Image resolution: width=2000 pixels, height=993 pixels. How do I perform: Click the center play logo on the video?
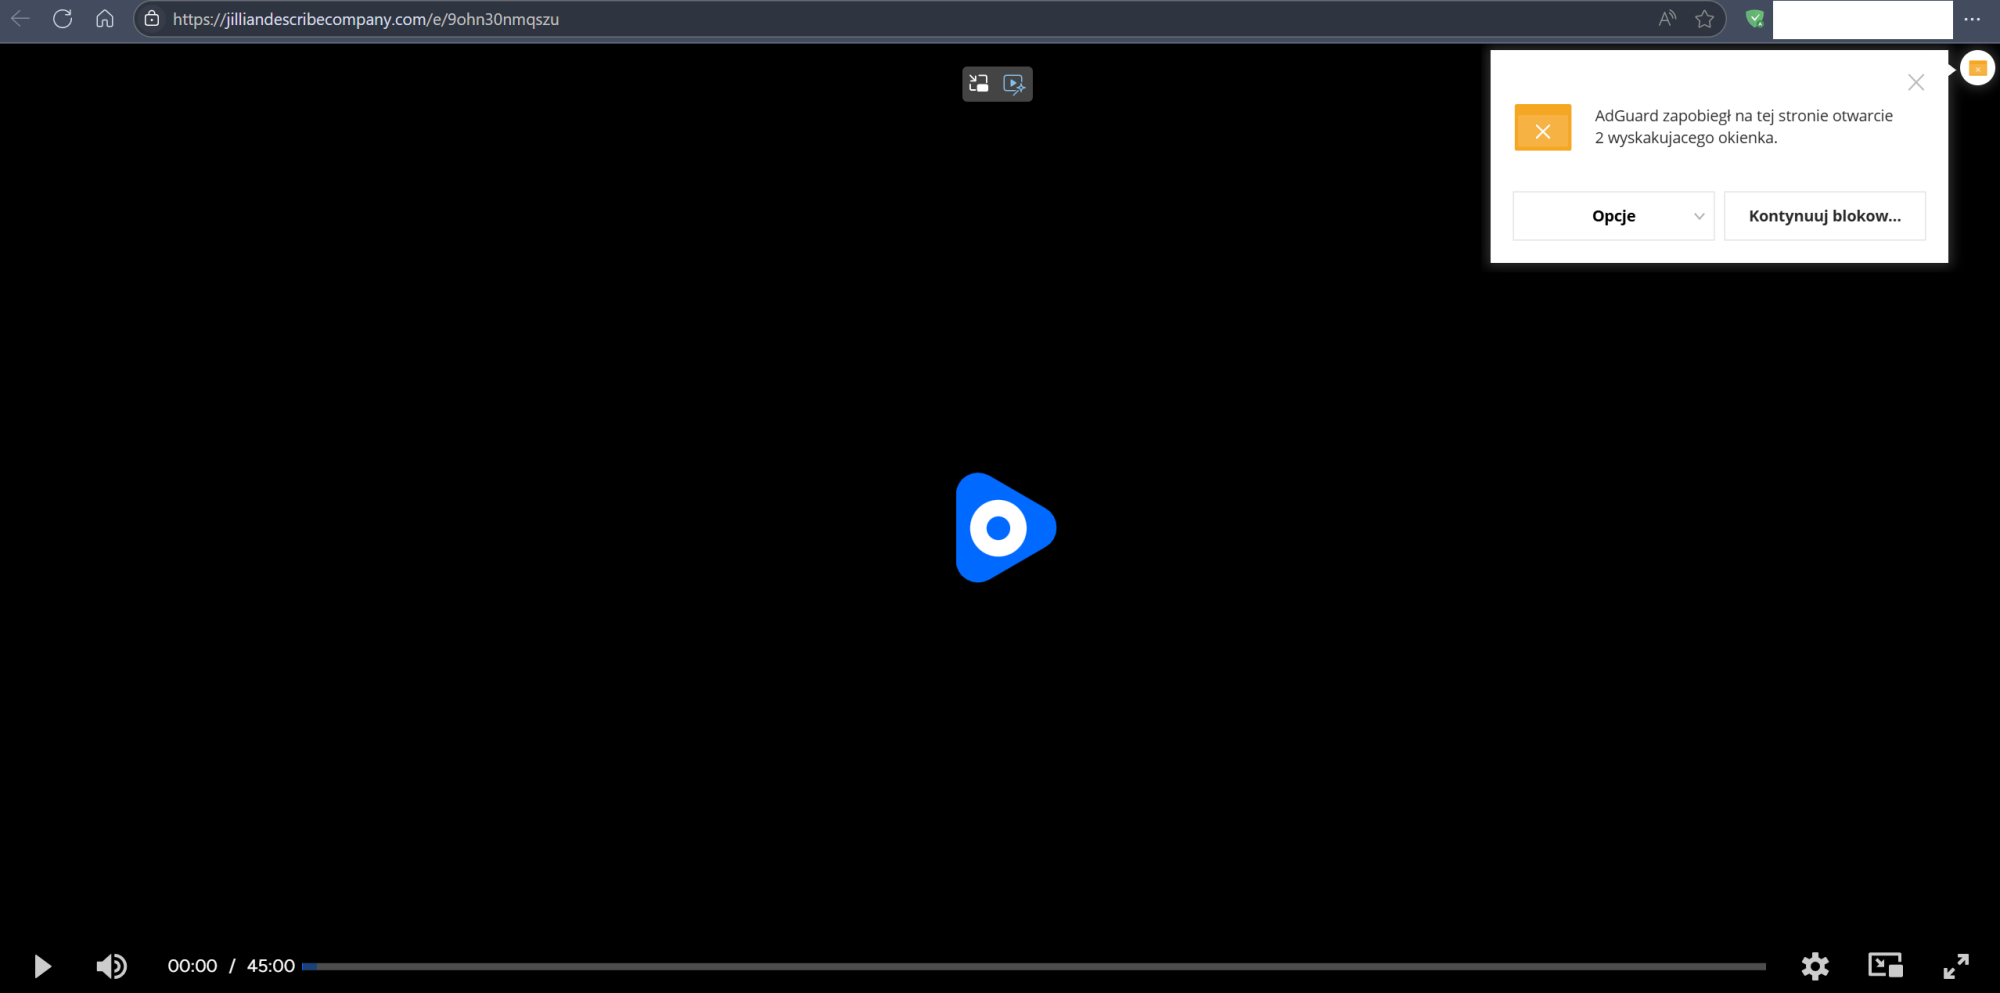pos(1004,527)
